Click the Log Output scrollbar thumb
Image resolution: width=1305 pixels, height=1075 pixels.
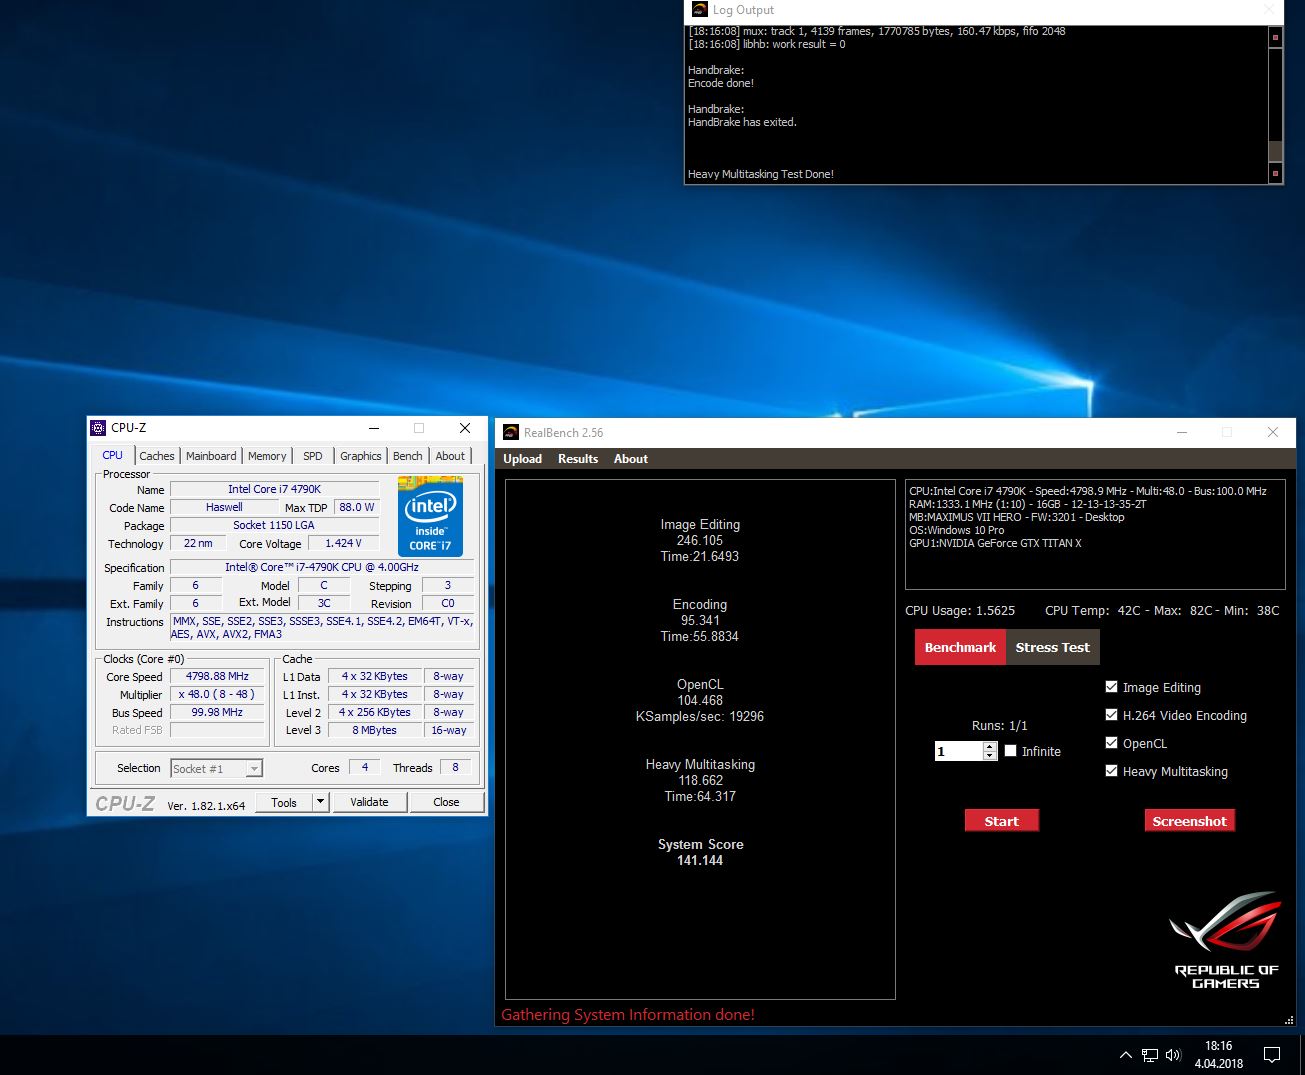(1275, 151)
